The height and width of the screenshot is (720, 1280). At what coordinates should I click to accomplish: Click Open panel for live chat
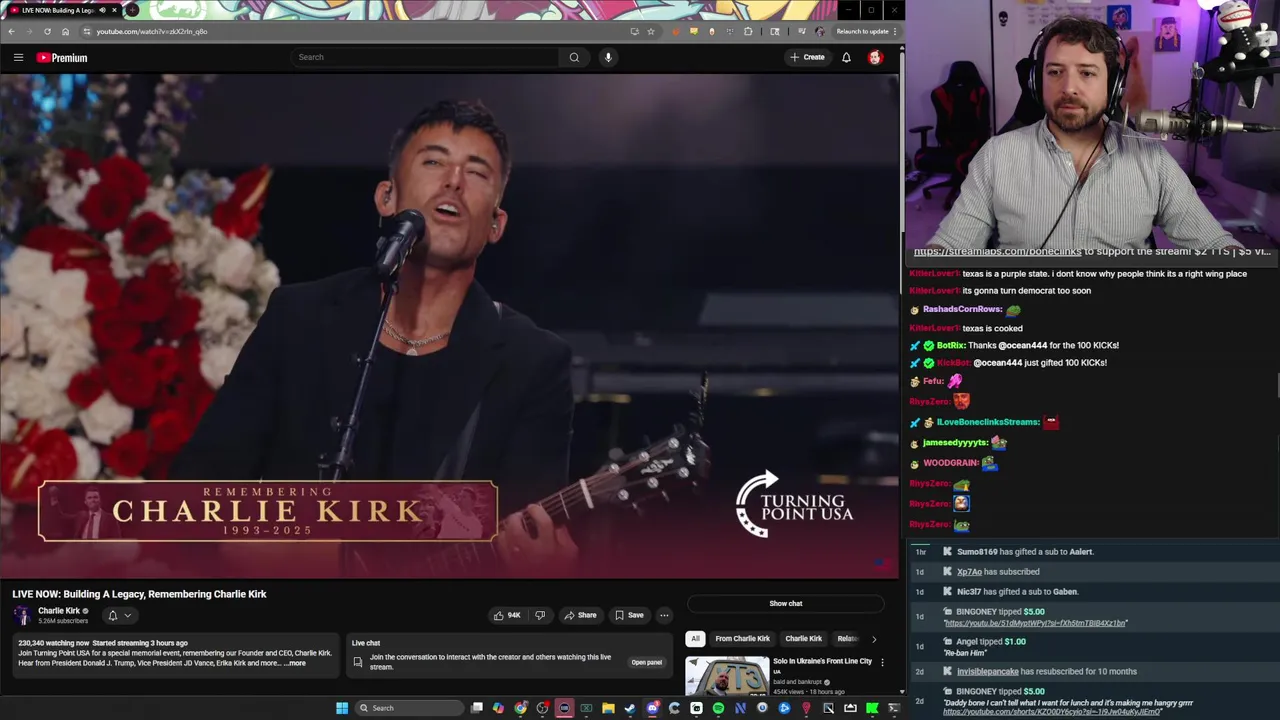pos(646,662)
